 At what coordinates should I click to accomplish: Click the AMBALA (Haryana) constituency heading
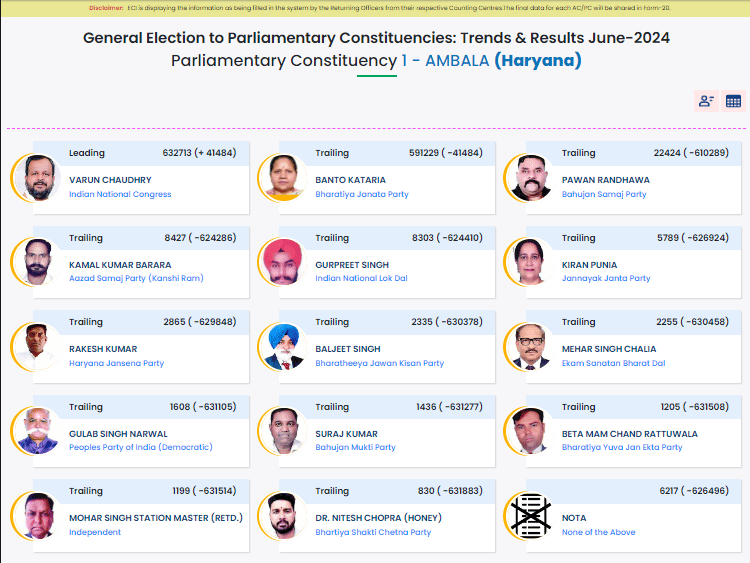coord(503,61)
